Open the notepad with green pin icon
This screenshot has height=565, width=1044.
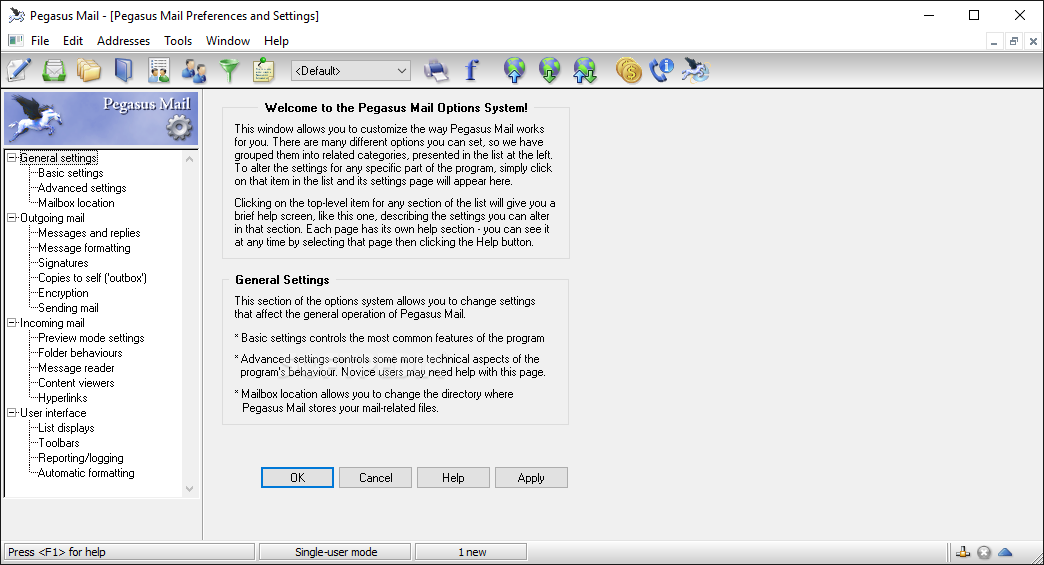[x=264, y=70]
